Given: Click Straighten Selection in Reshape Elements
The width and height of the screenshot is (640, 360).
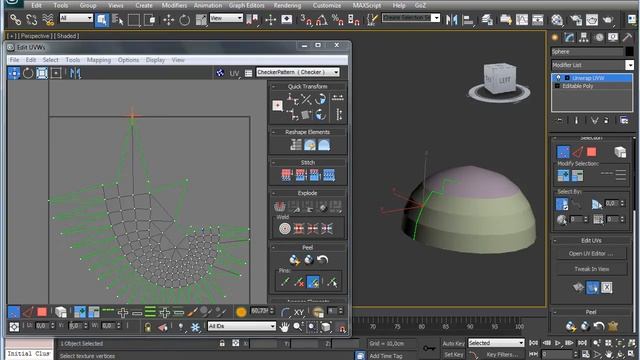Looking at the screenshot, I should click(296, 145).
